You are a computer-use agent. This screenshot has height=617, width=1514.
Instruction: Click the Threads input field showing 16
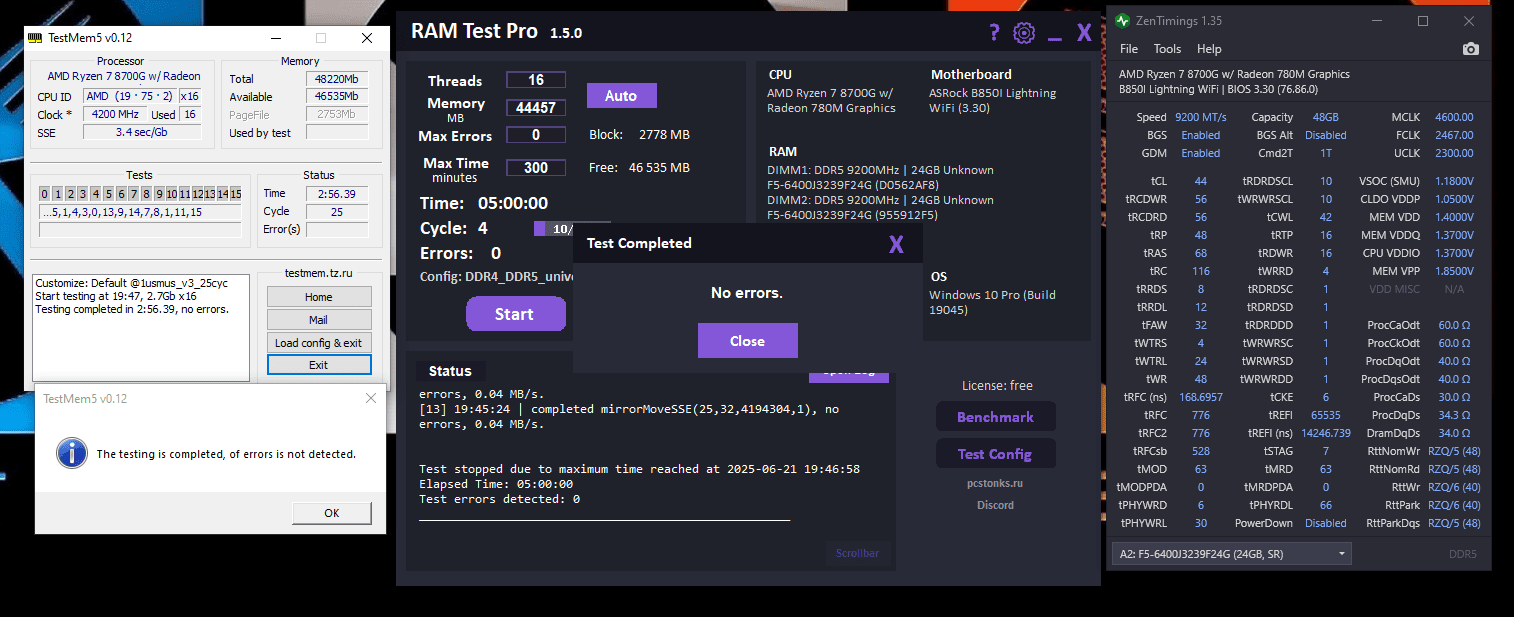click(536, 80)
